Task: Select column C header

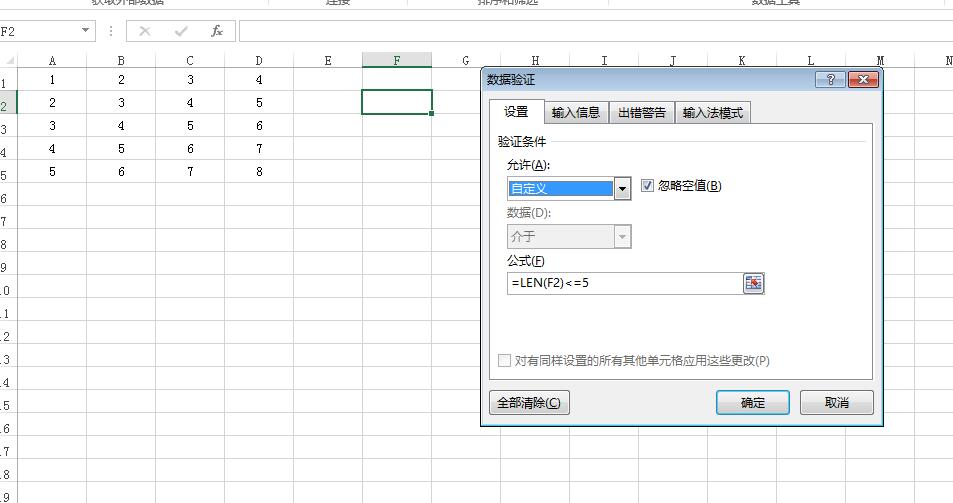Action: (190, 60)
